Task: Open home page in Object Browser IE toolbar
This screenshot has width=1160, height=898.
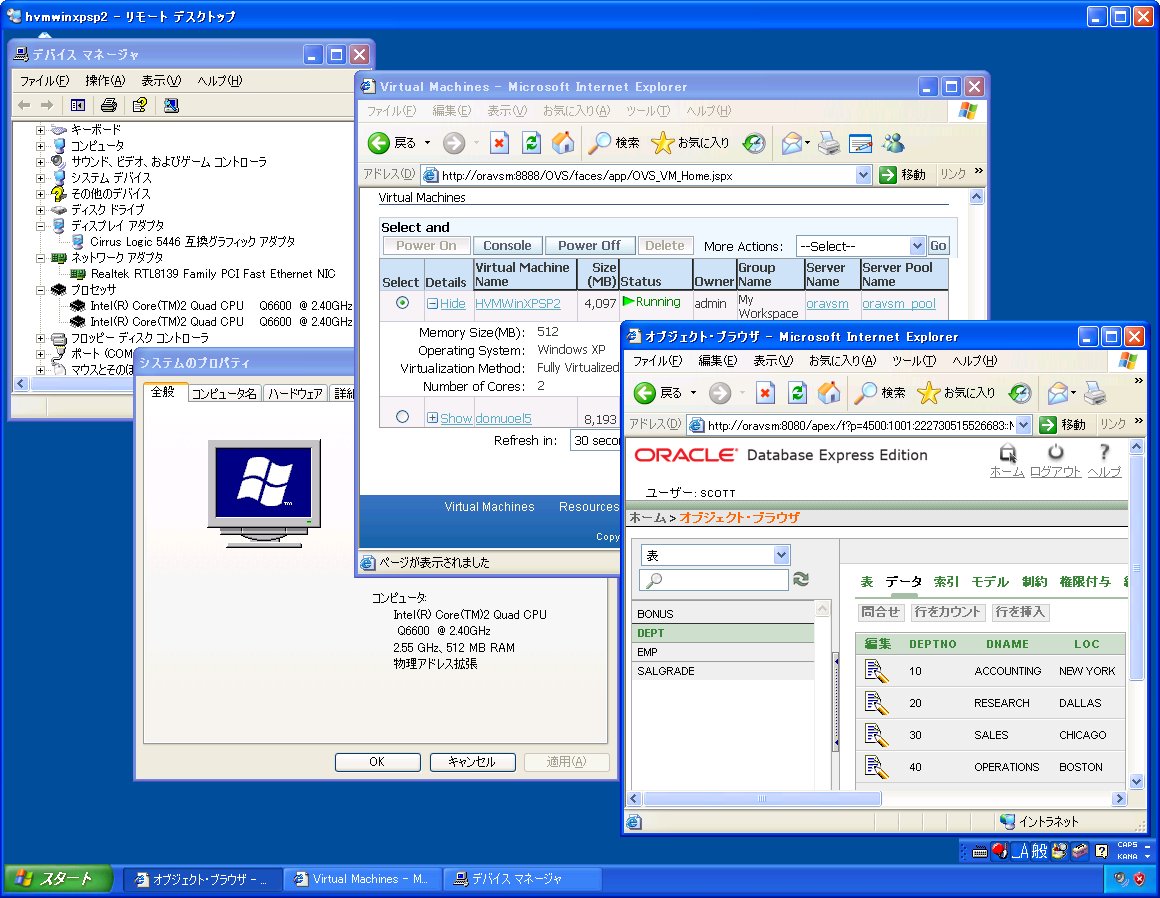Action: [x=829, y=393]
